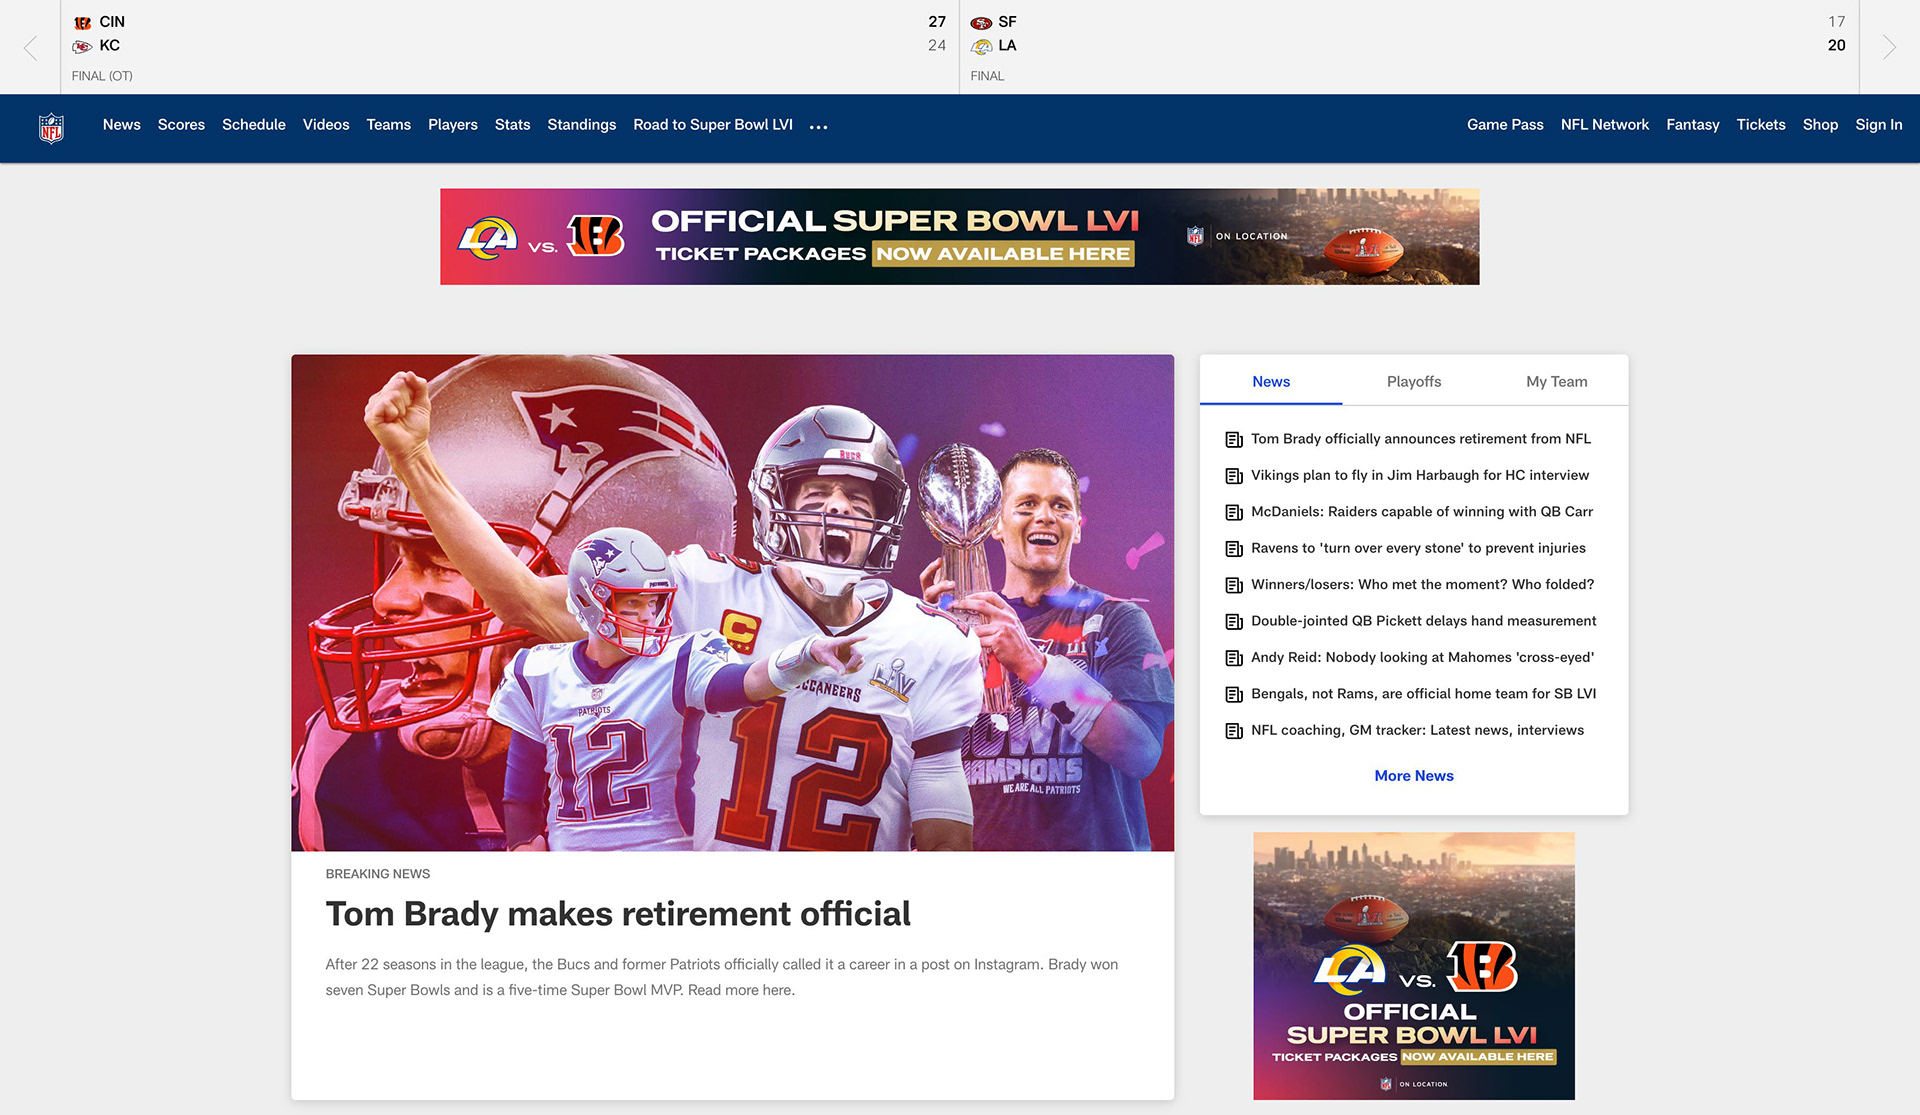1920x1115 pixels.
Task: Click the Chiefs logo in scoreboard
Action: (83, 46)
